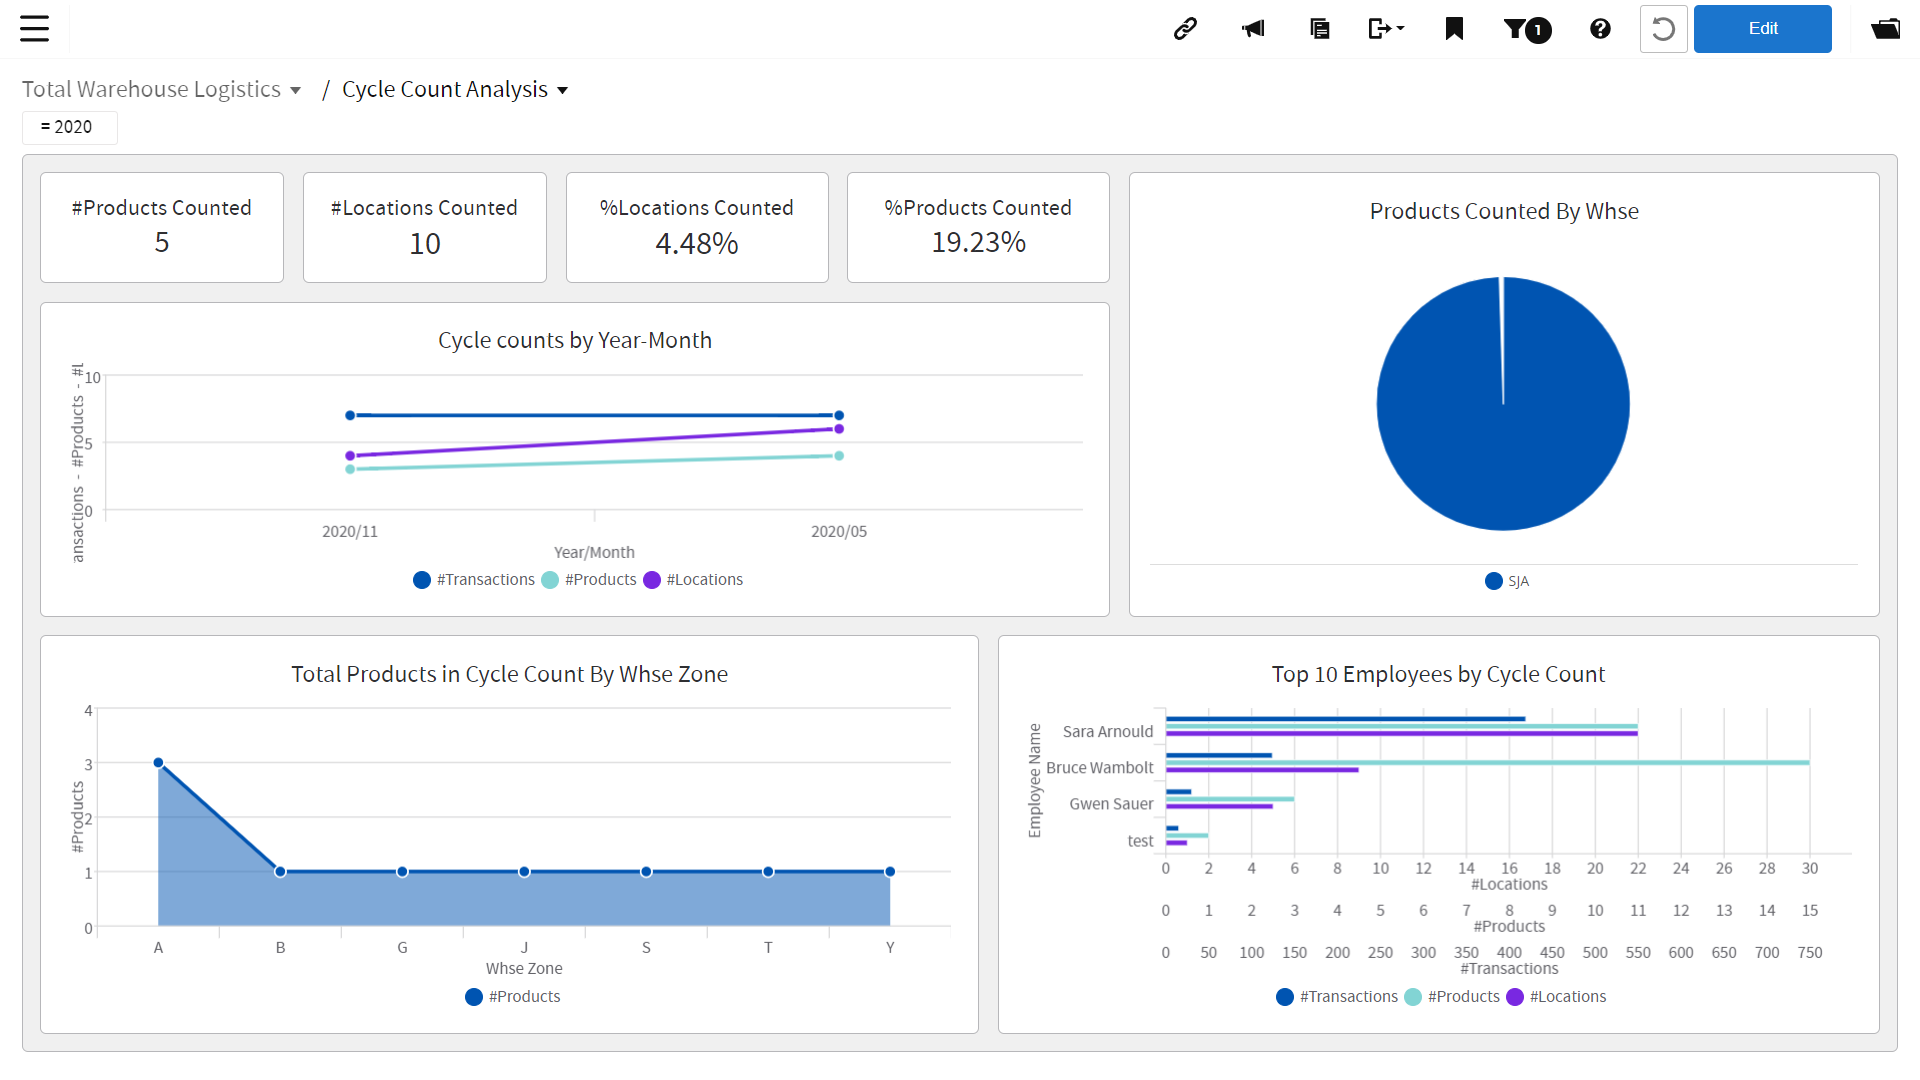Open the app overview folder icon
The height and width of the screenshot is (1080, 1920).
click(x=1886, y=29)
